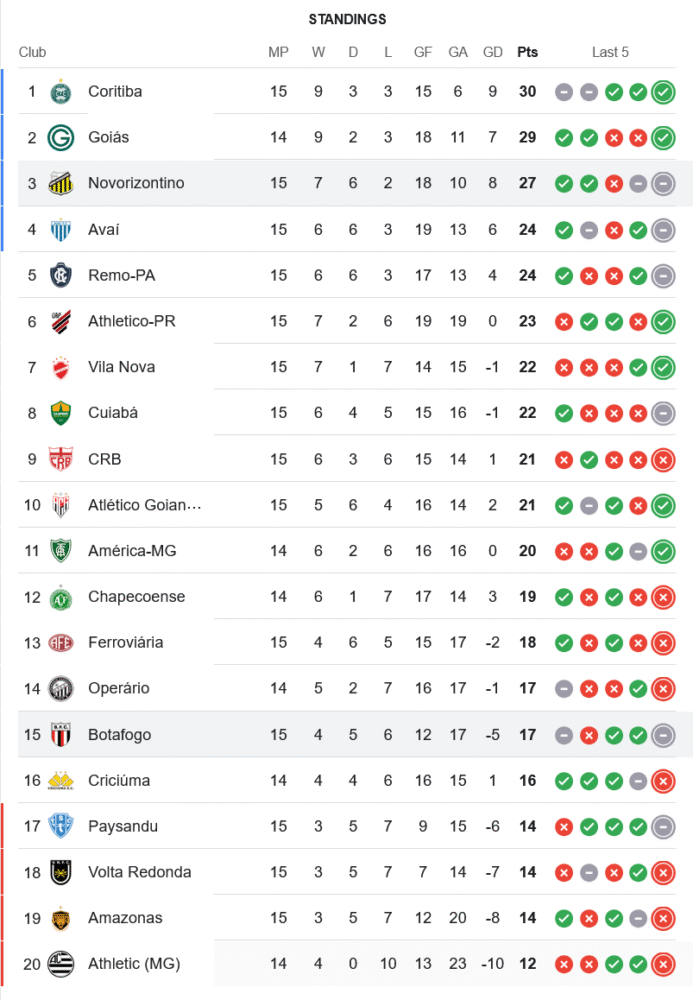Sort standings by Pts column header
This screenshot has height=1000, width=693.
tap(527, 52)
